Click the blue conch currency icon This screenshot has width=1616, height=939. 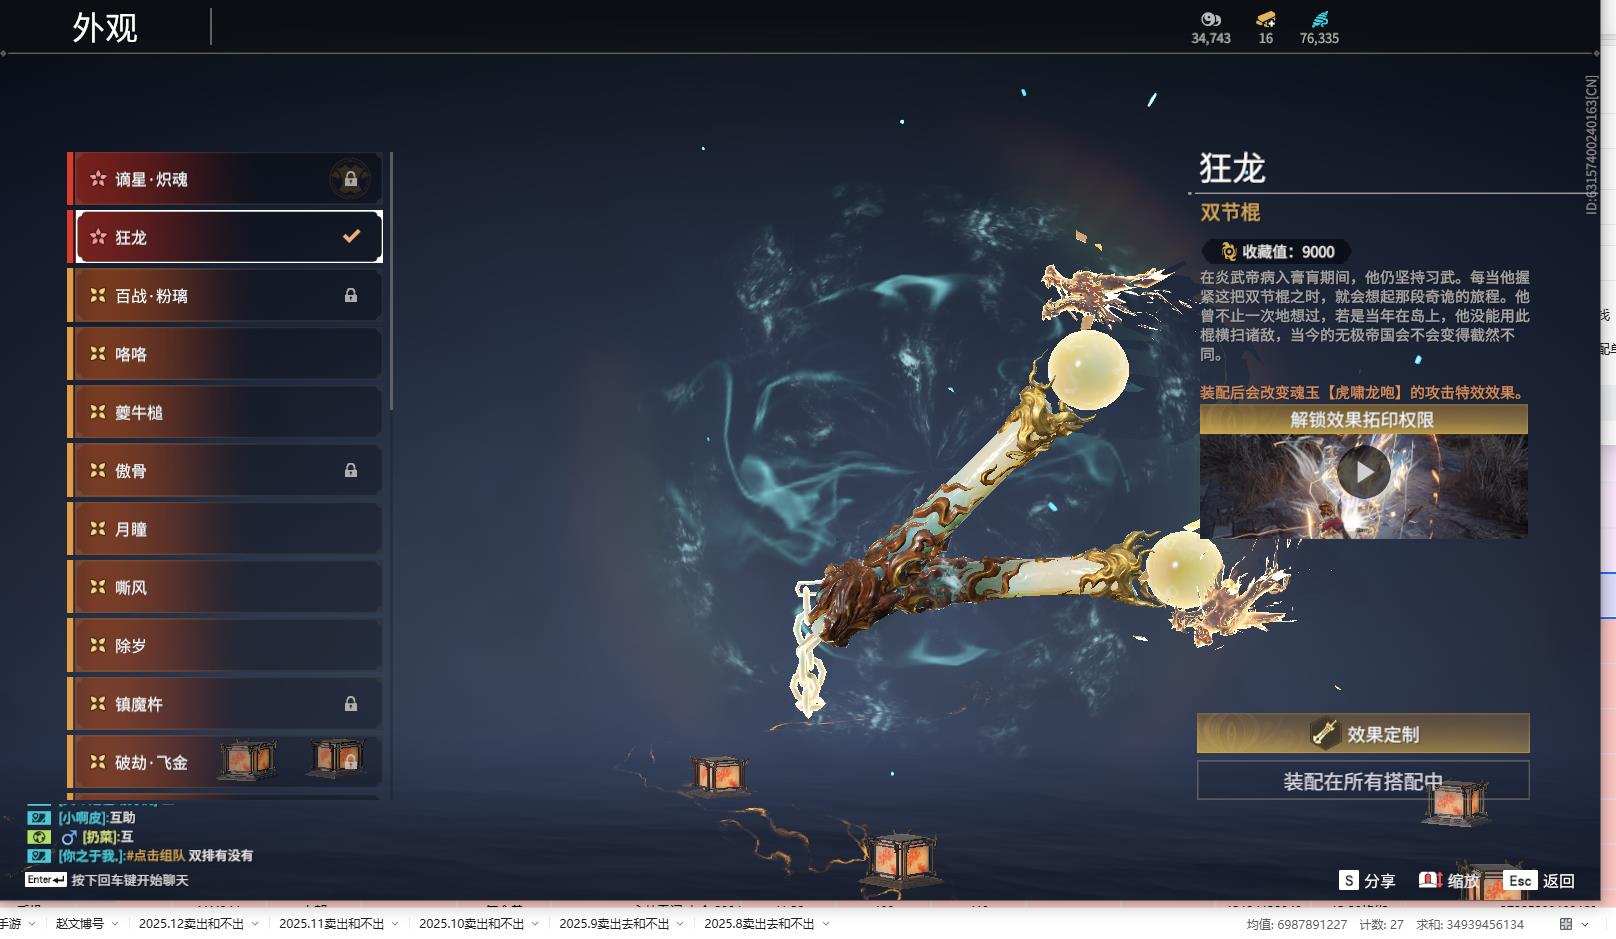(x=1319, y=19)
